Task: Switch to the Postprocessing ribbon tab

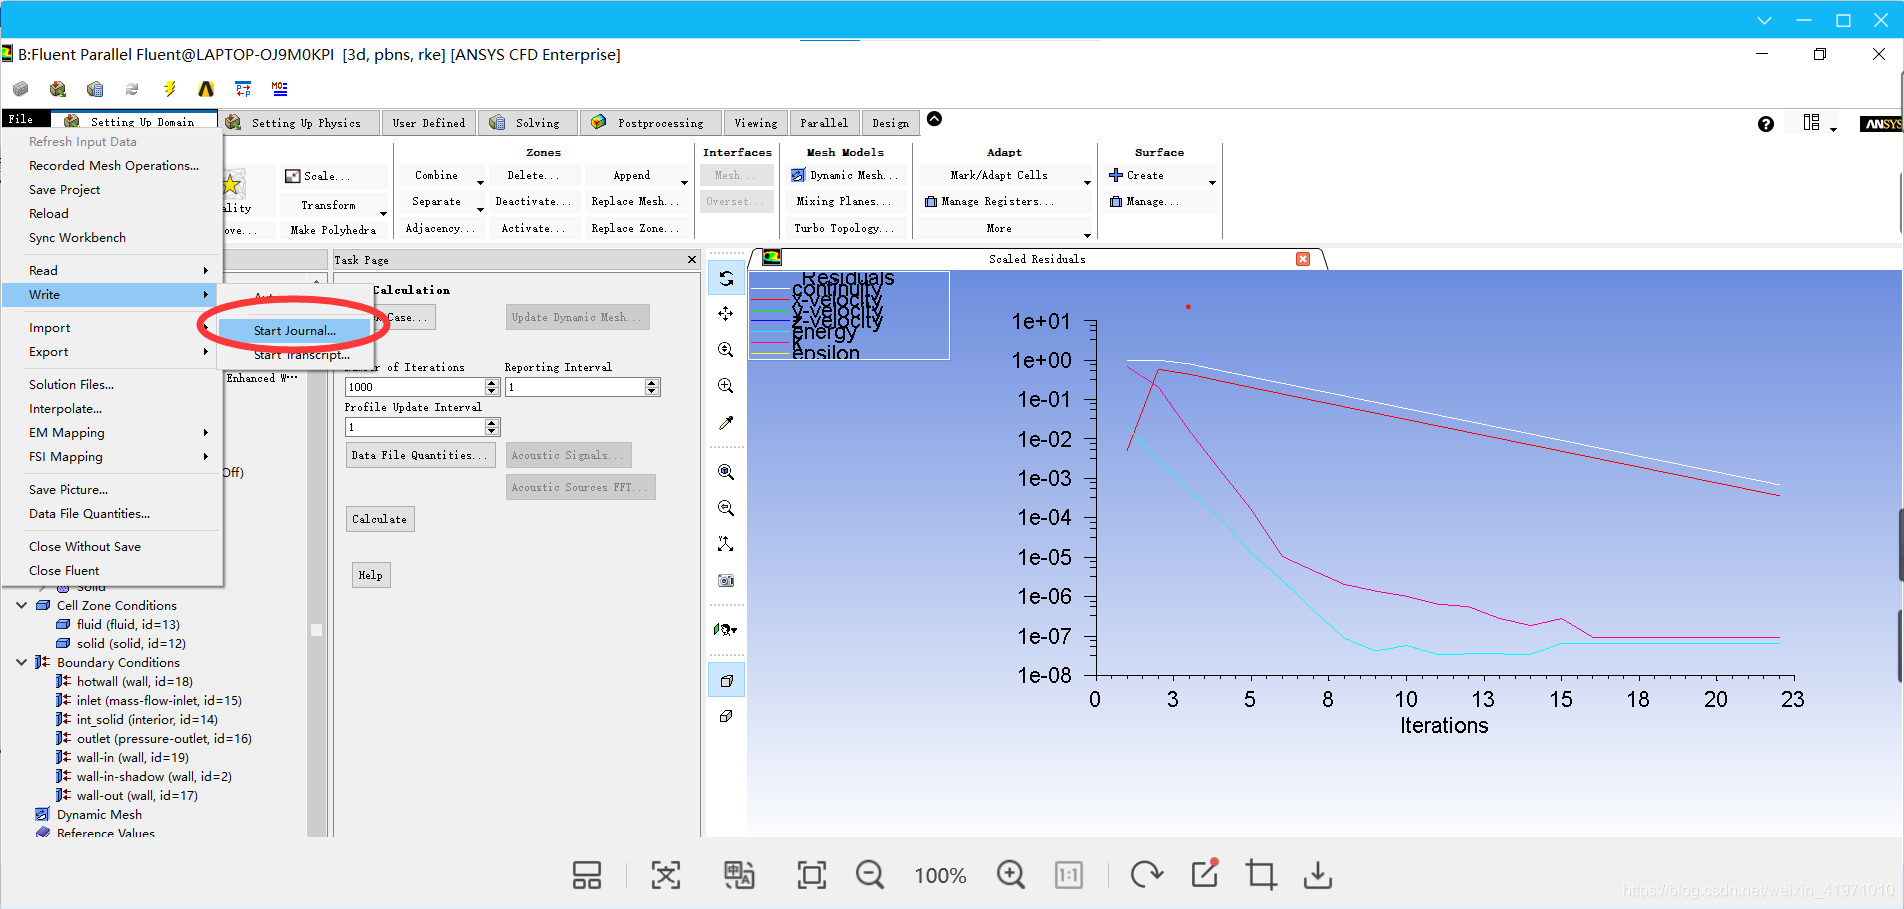Action: tap(649, 123)
